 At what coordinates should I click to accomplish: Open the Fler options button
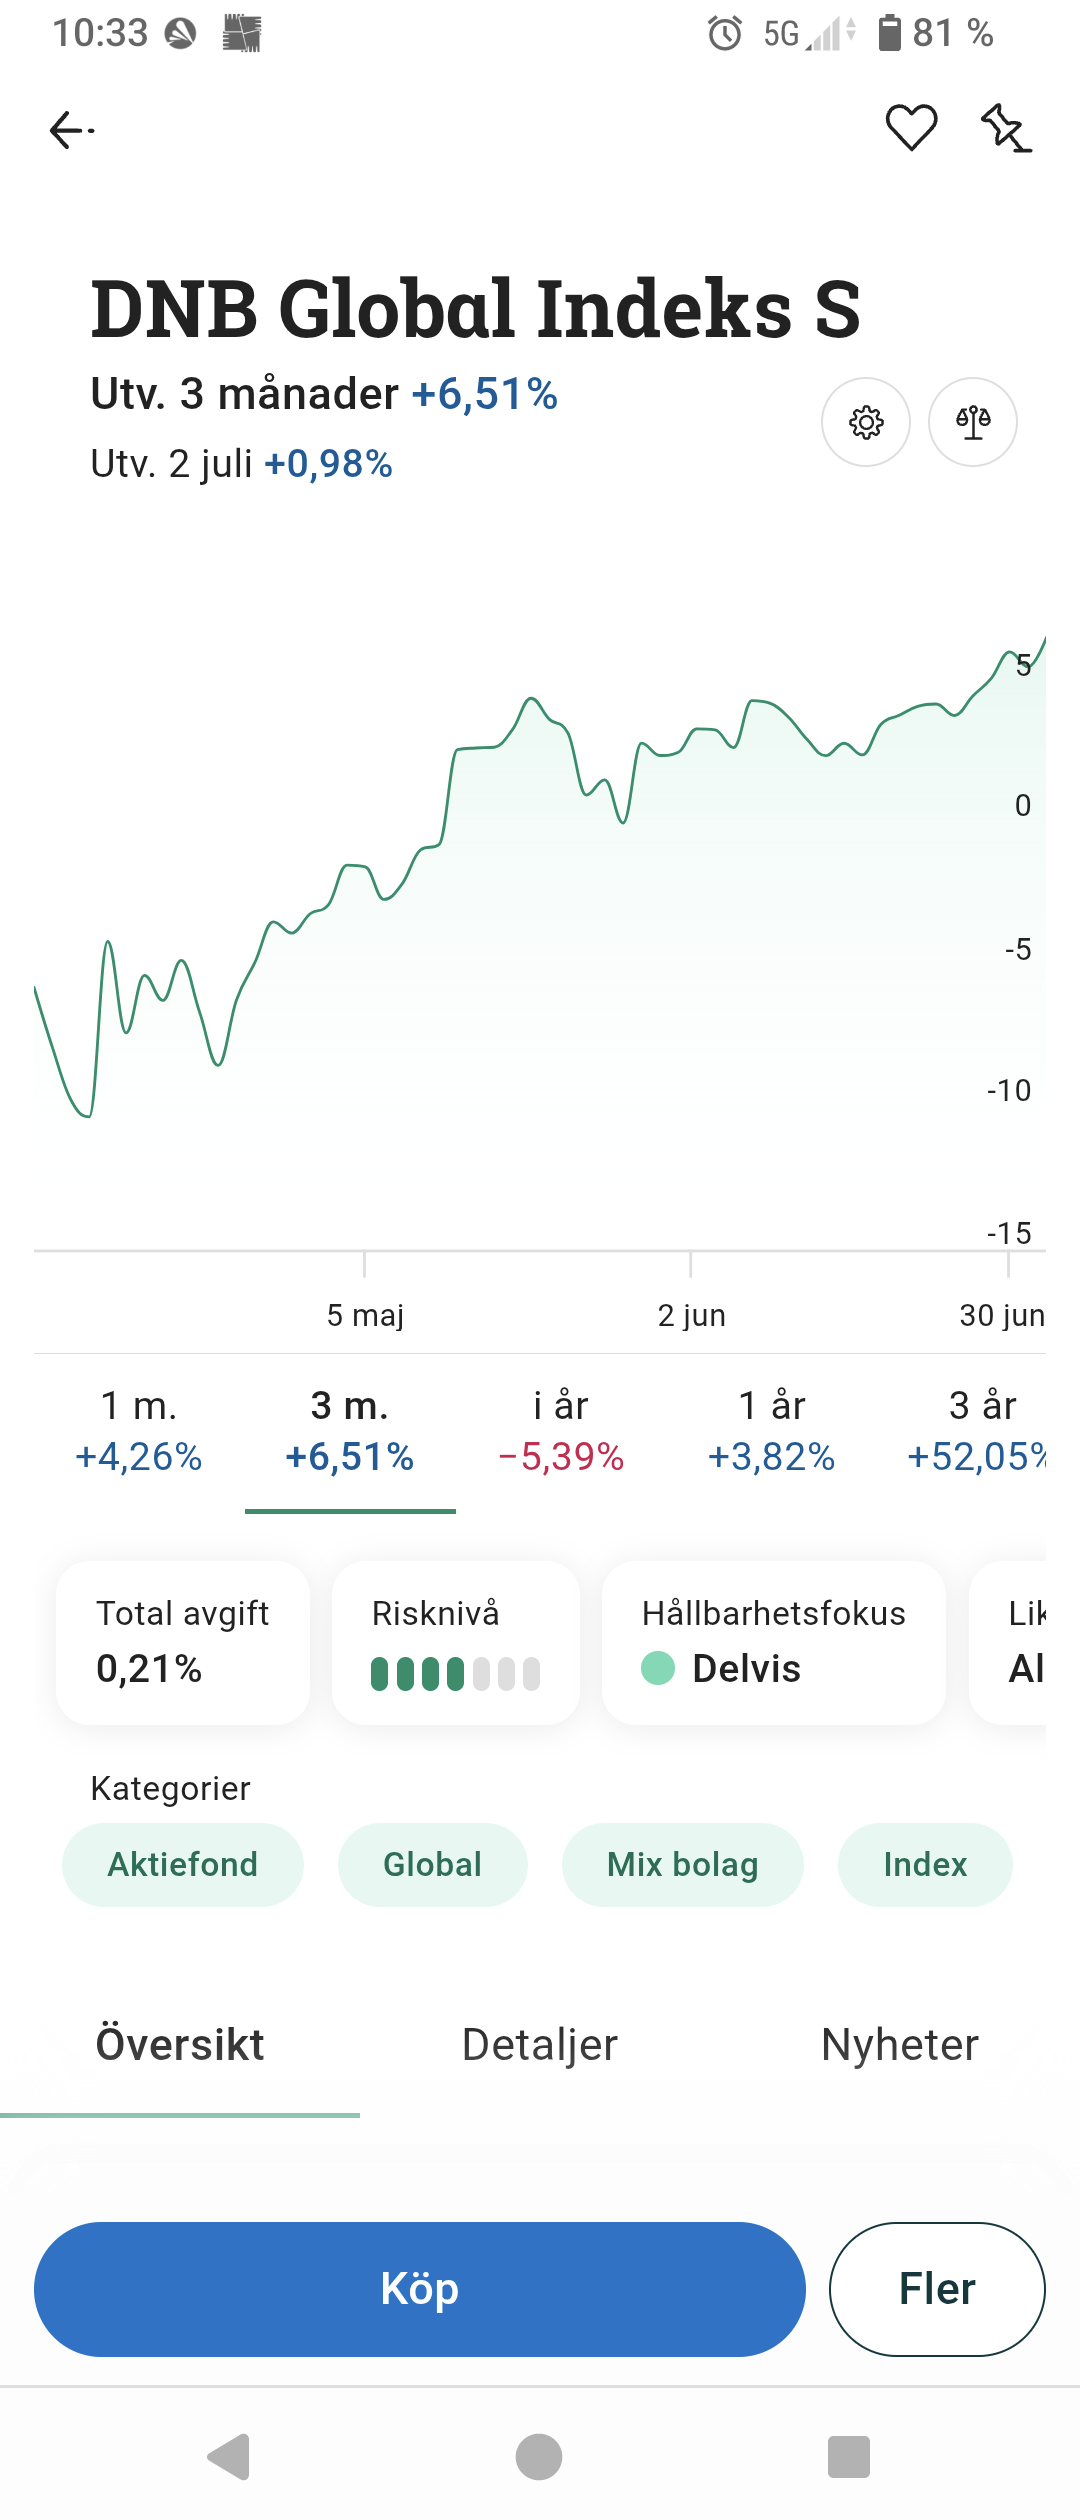[937, 2289]
